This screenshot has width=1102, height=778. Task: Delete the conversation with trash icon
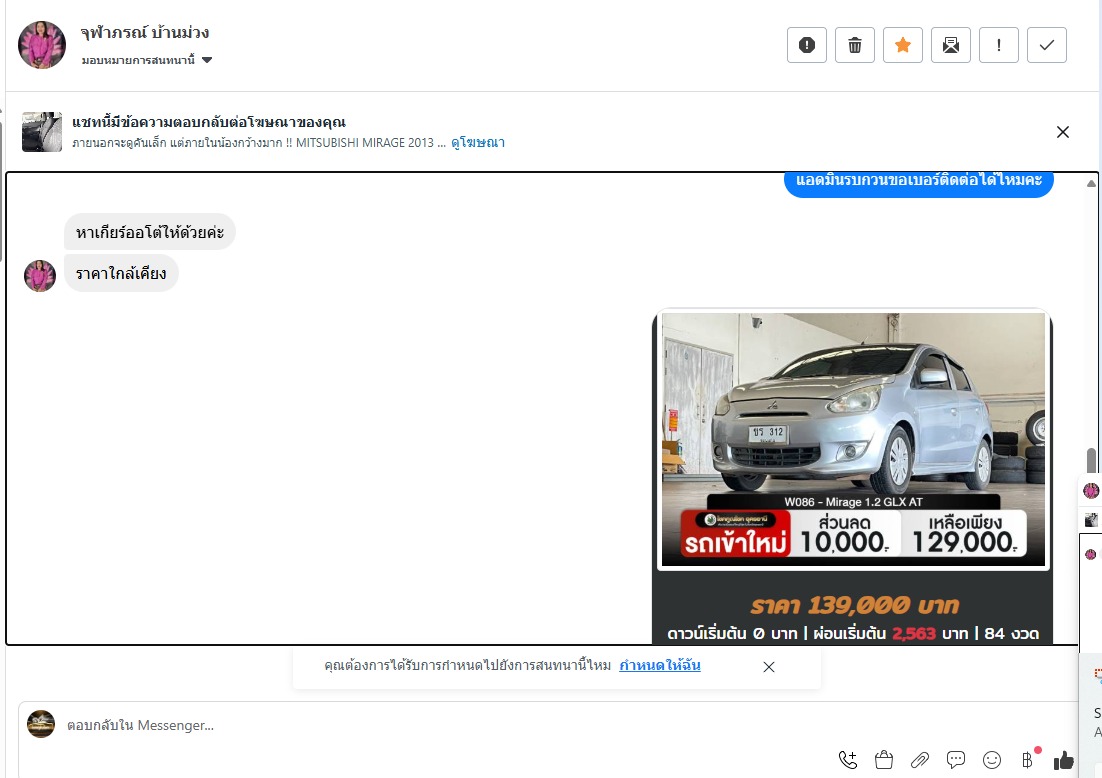pyautogui.click(x=855, y=45)
